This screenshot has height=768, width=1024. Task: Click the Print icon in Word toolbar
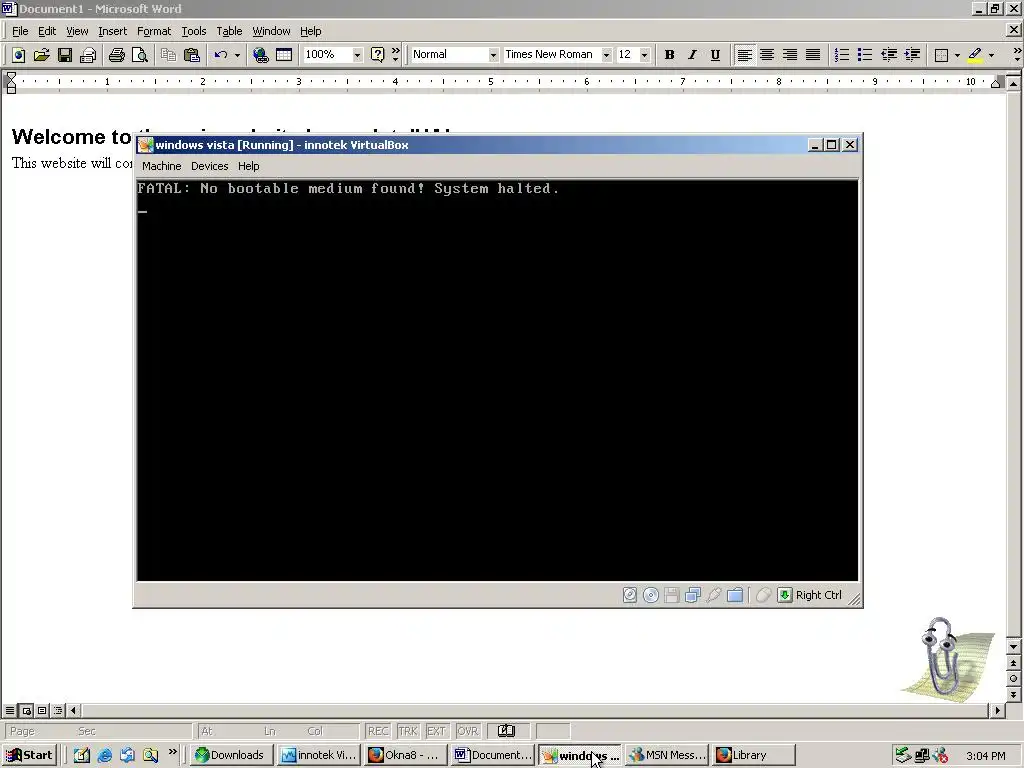point(117,55)
